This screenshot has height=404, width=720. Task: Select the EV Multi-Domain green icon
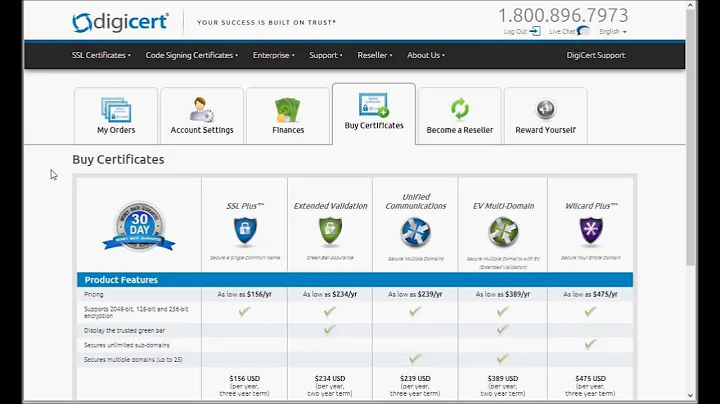pos(503,232)
